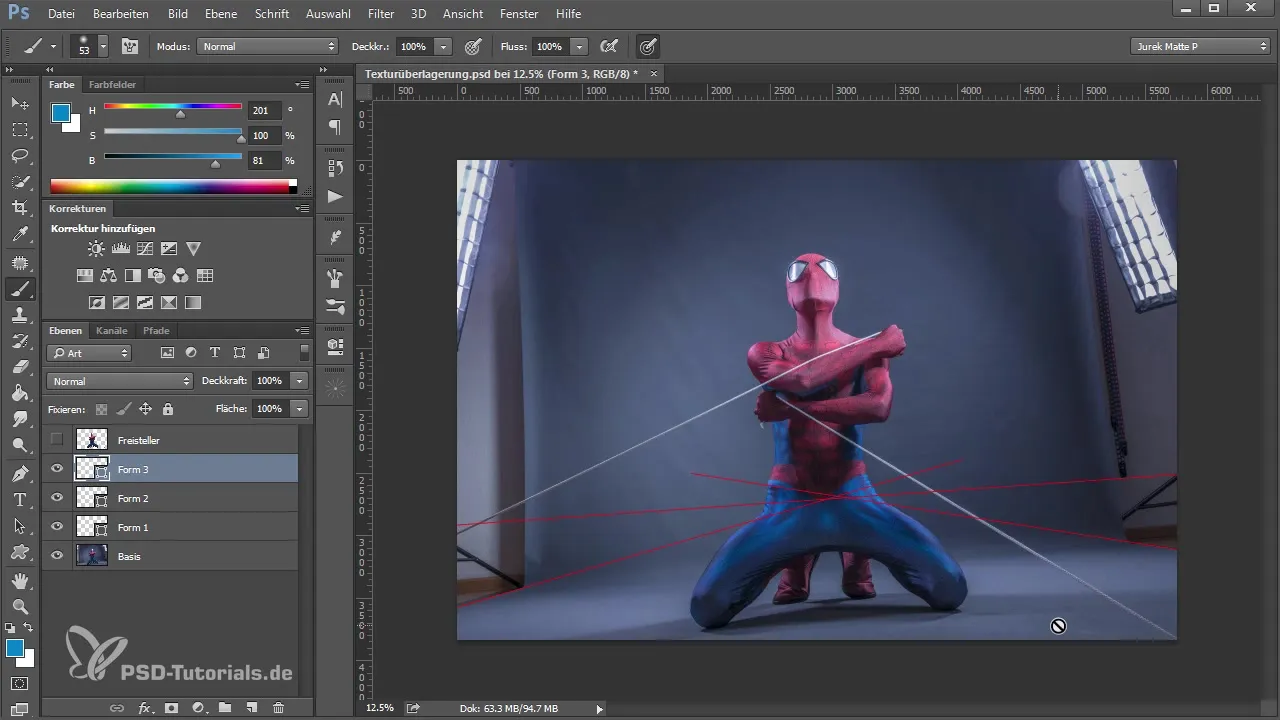Switch to the Pfade tab
This screenshot has width=1280, height=720.
156,331
